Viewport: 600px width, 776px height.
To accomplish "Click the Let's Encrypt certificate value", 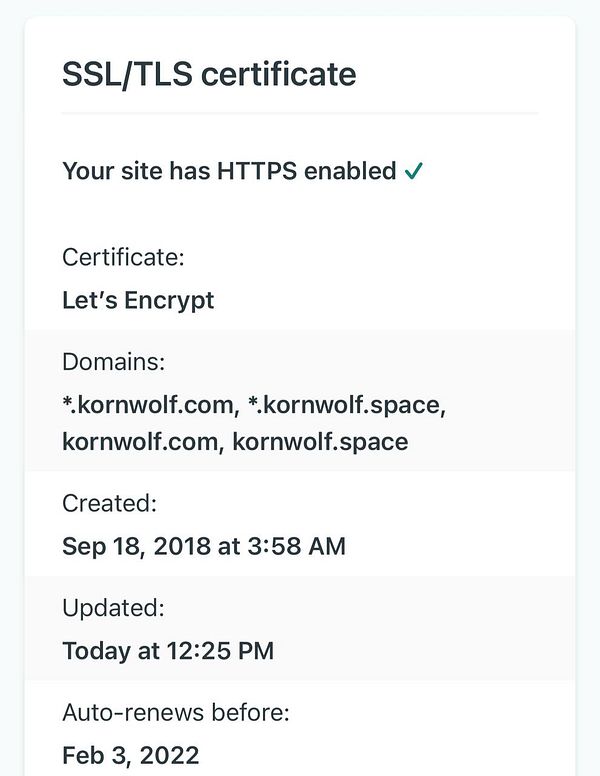I will click(138, 300).
